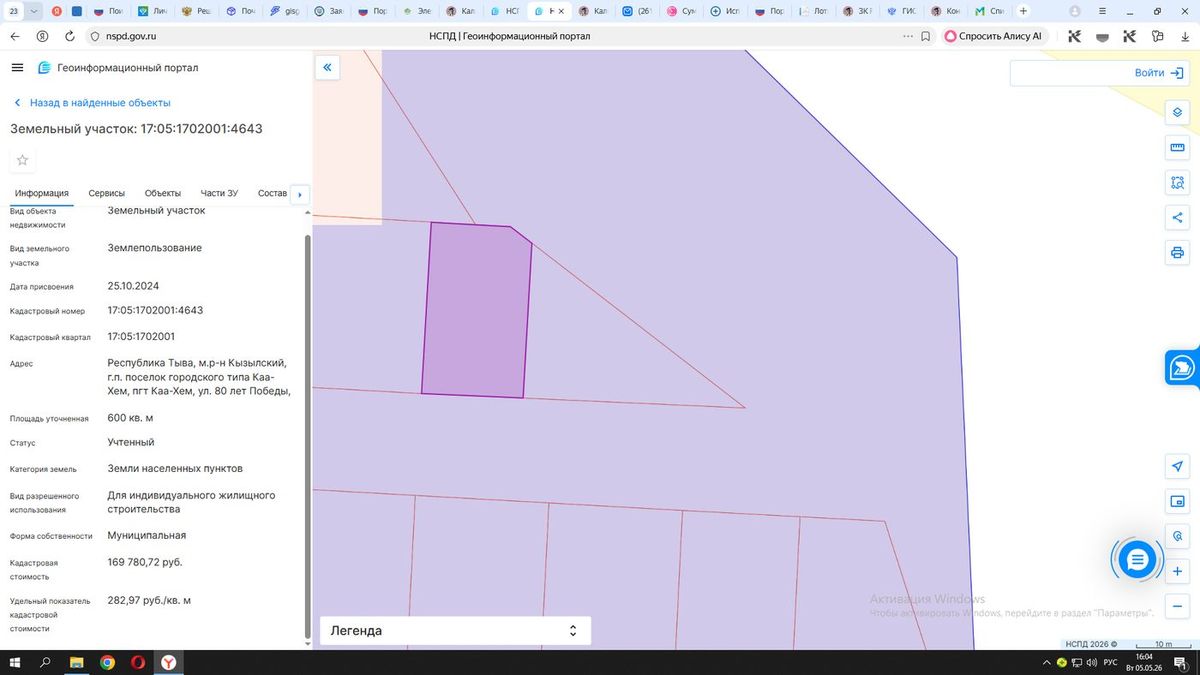Click the keyboard language РУС indicator
The width and height of the screenshot is (1200, 675).
(1110, 663)
